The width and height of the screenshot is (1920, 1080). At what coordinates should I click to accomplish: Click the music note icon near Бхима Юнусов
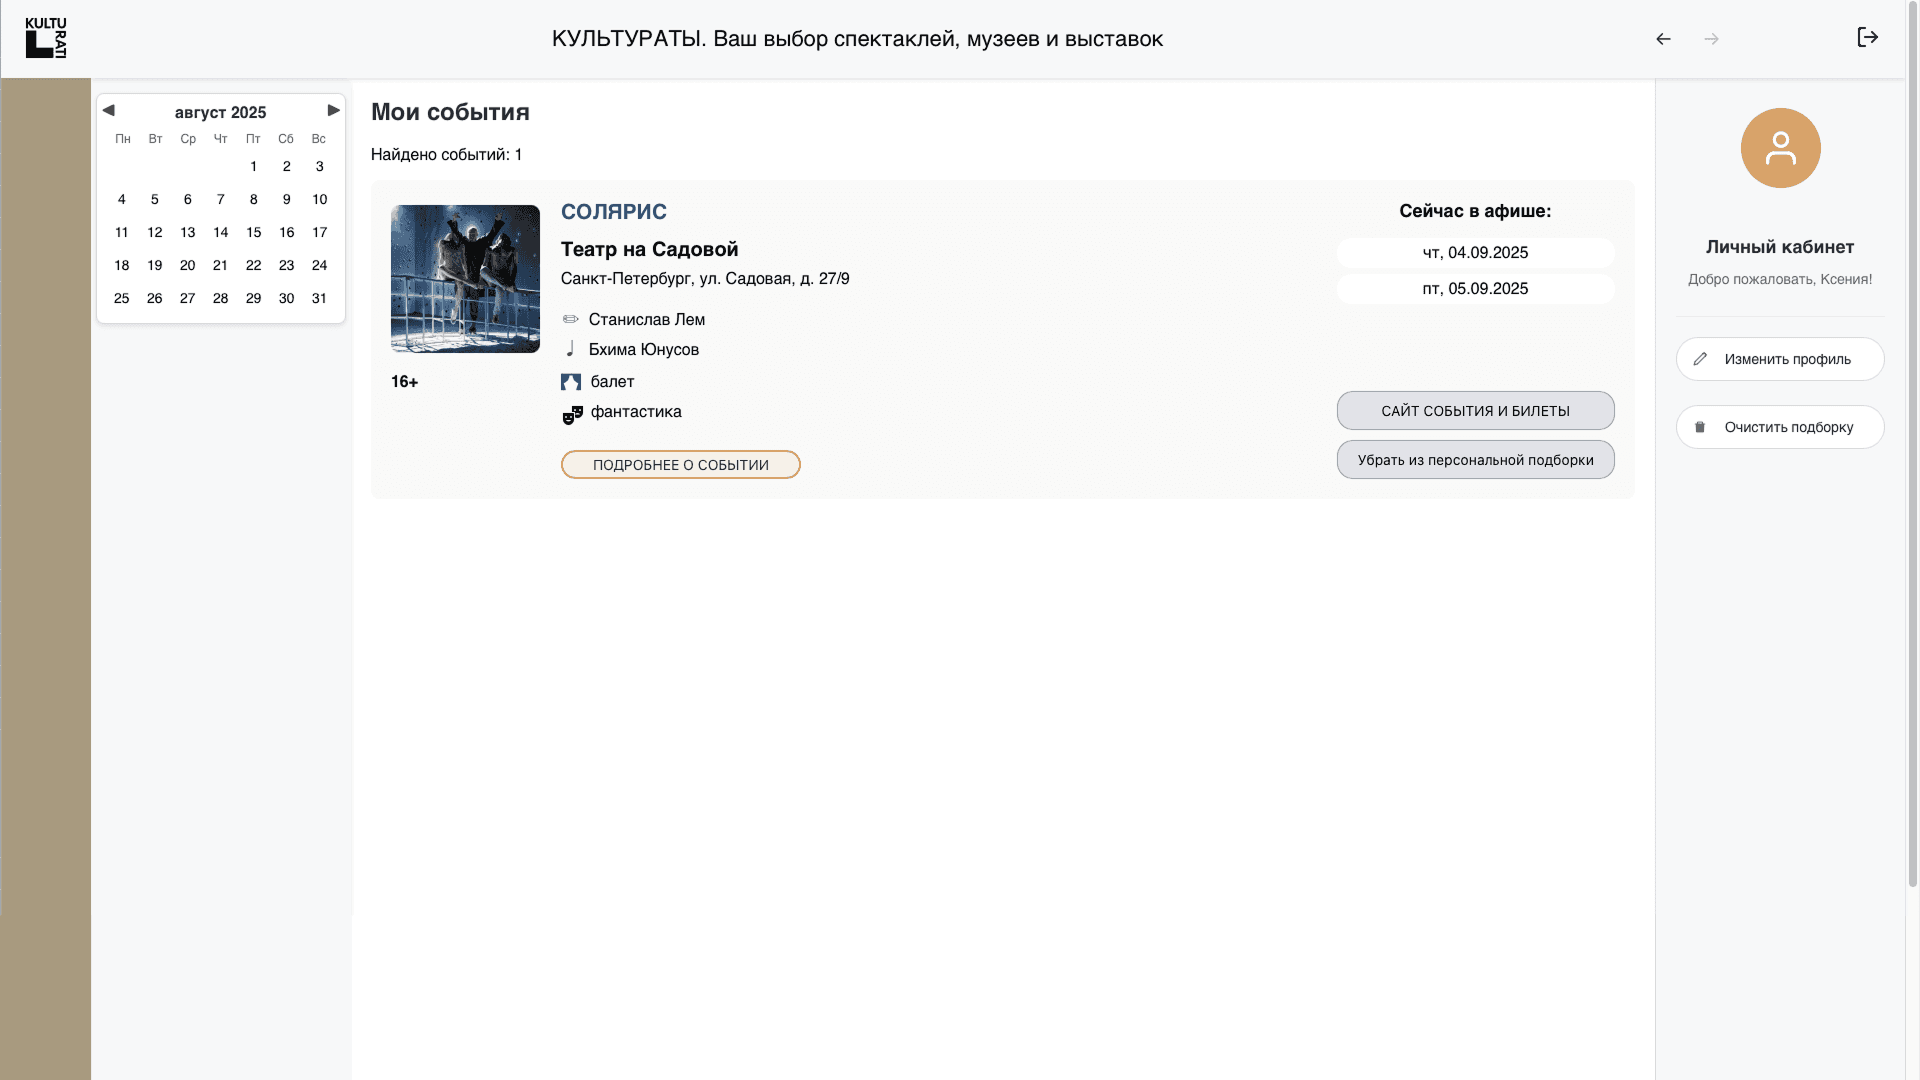(570, 349)
